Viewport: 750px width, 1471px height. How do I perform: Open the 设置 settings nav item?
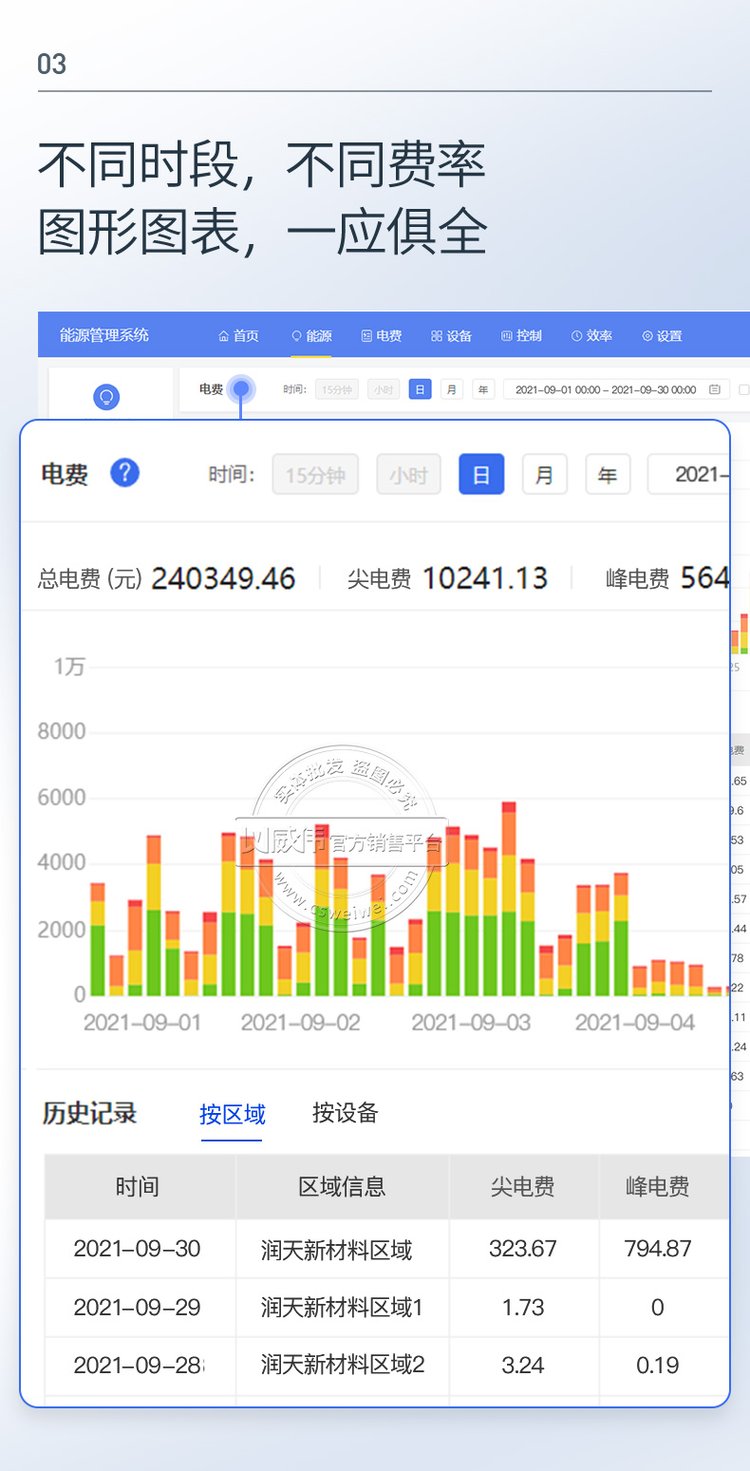click(662, 336)
